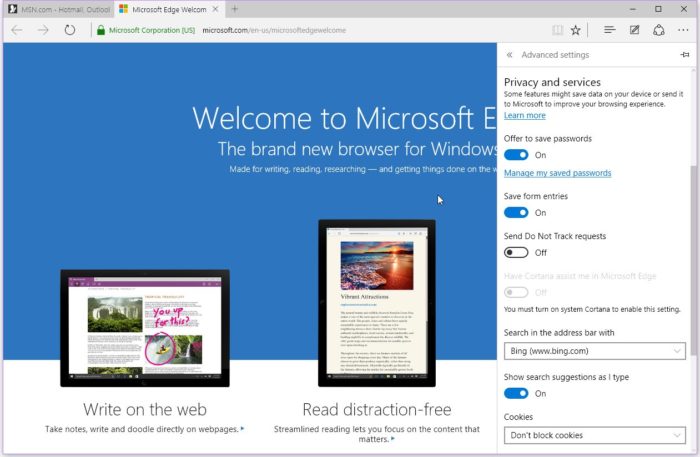Viewport: 700px width, 457px height.
Task: Click the microsoft.com address bar URL
Action: pos(274,30)
